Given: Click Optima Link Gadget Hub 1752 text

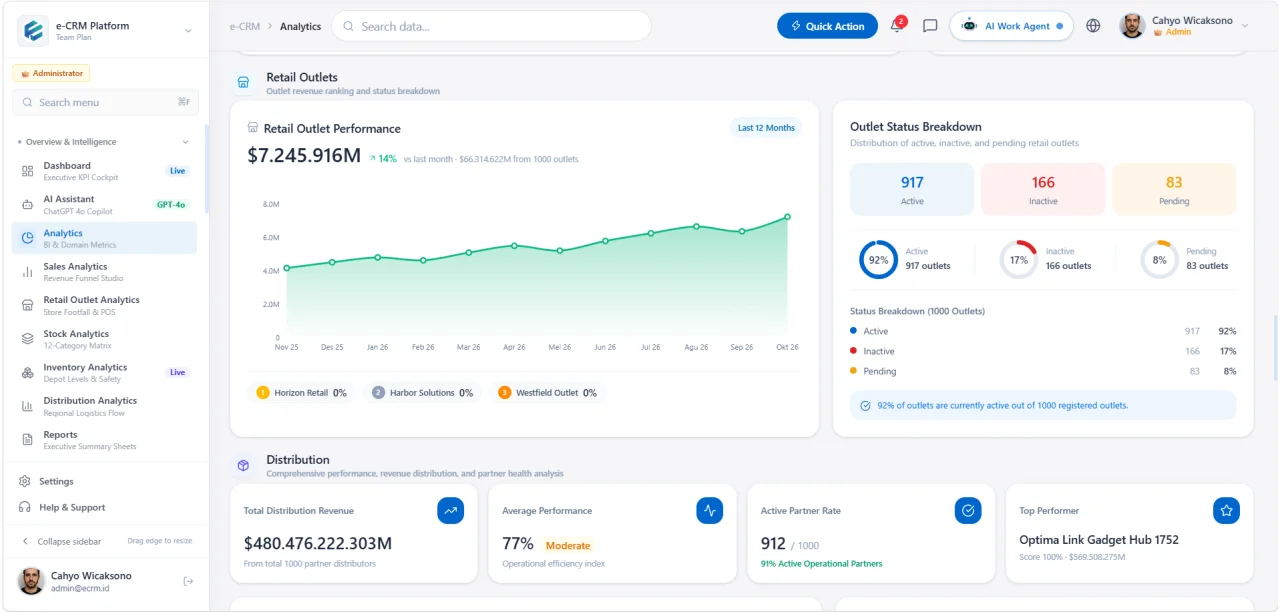Looking at the screenshot, I should (1099, 540).
